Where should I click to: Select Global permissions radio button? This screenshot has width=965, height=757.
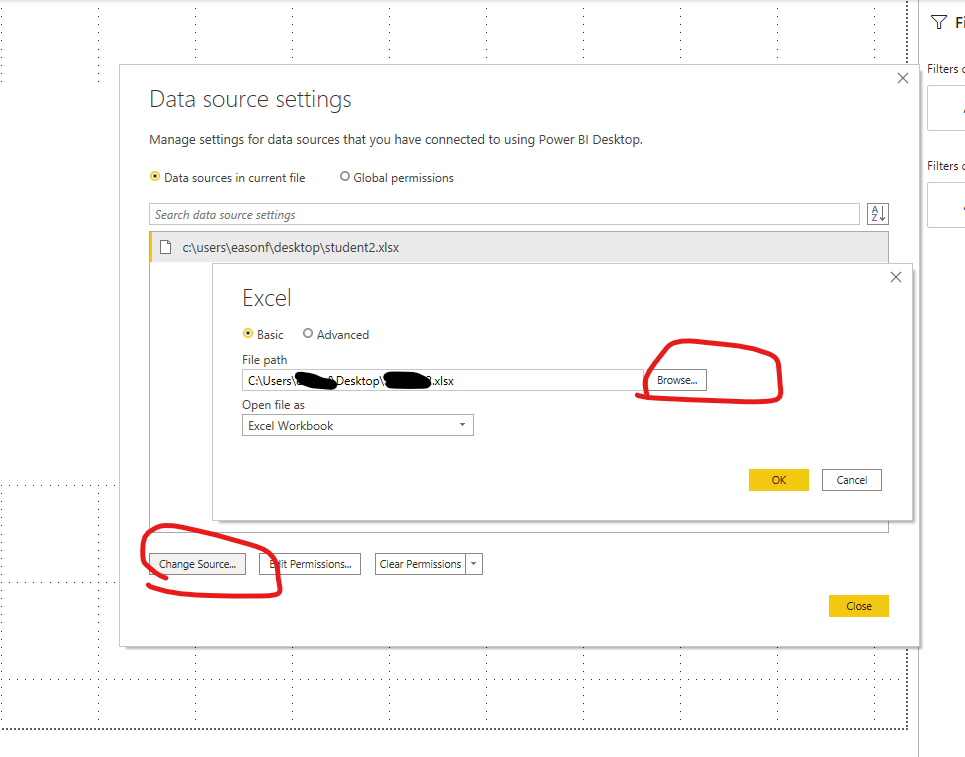345,177
